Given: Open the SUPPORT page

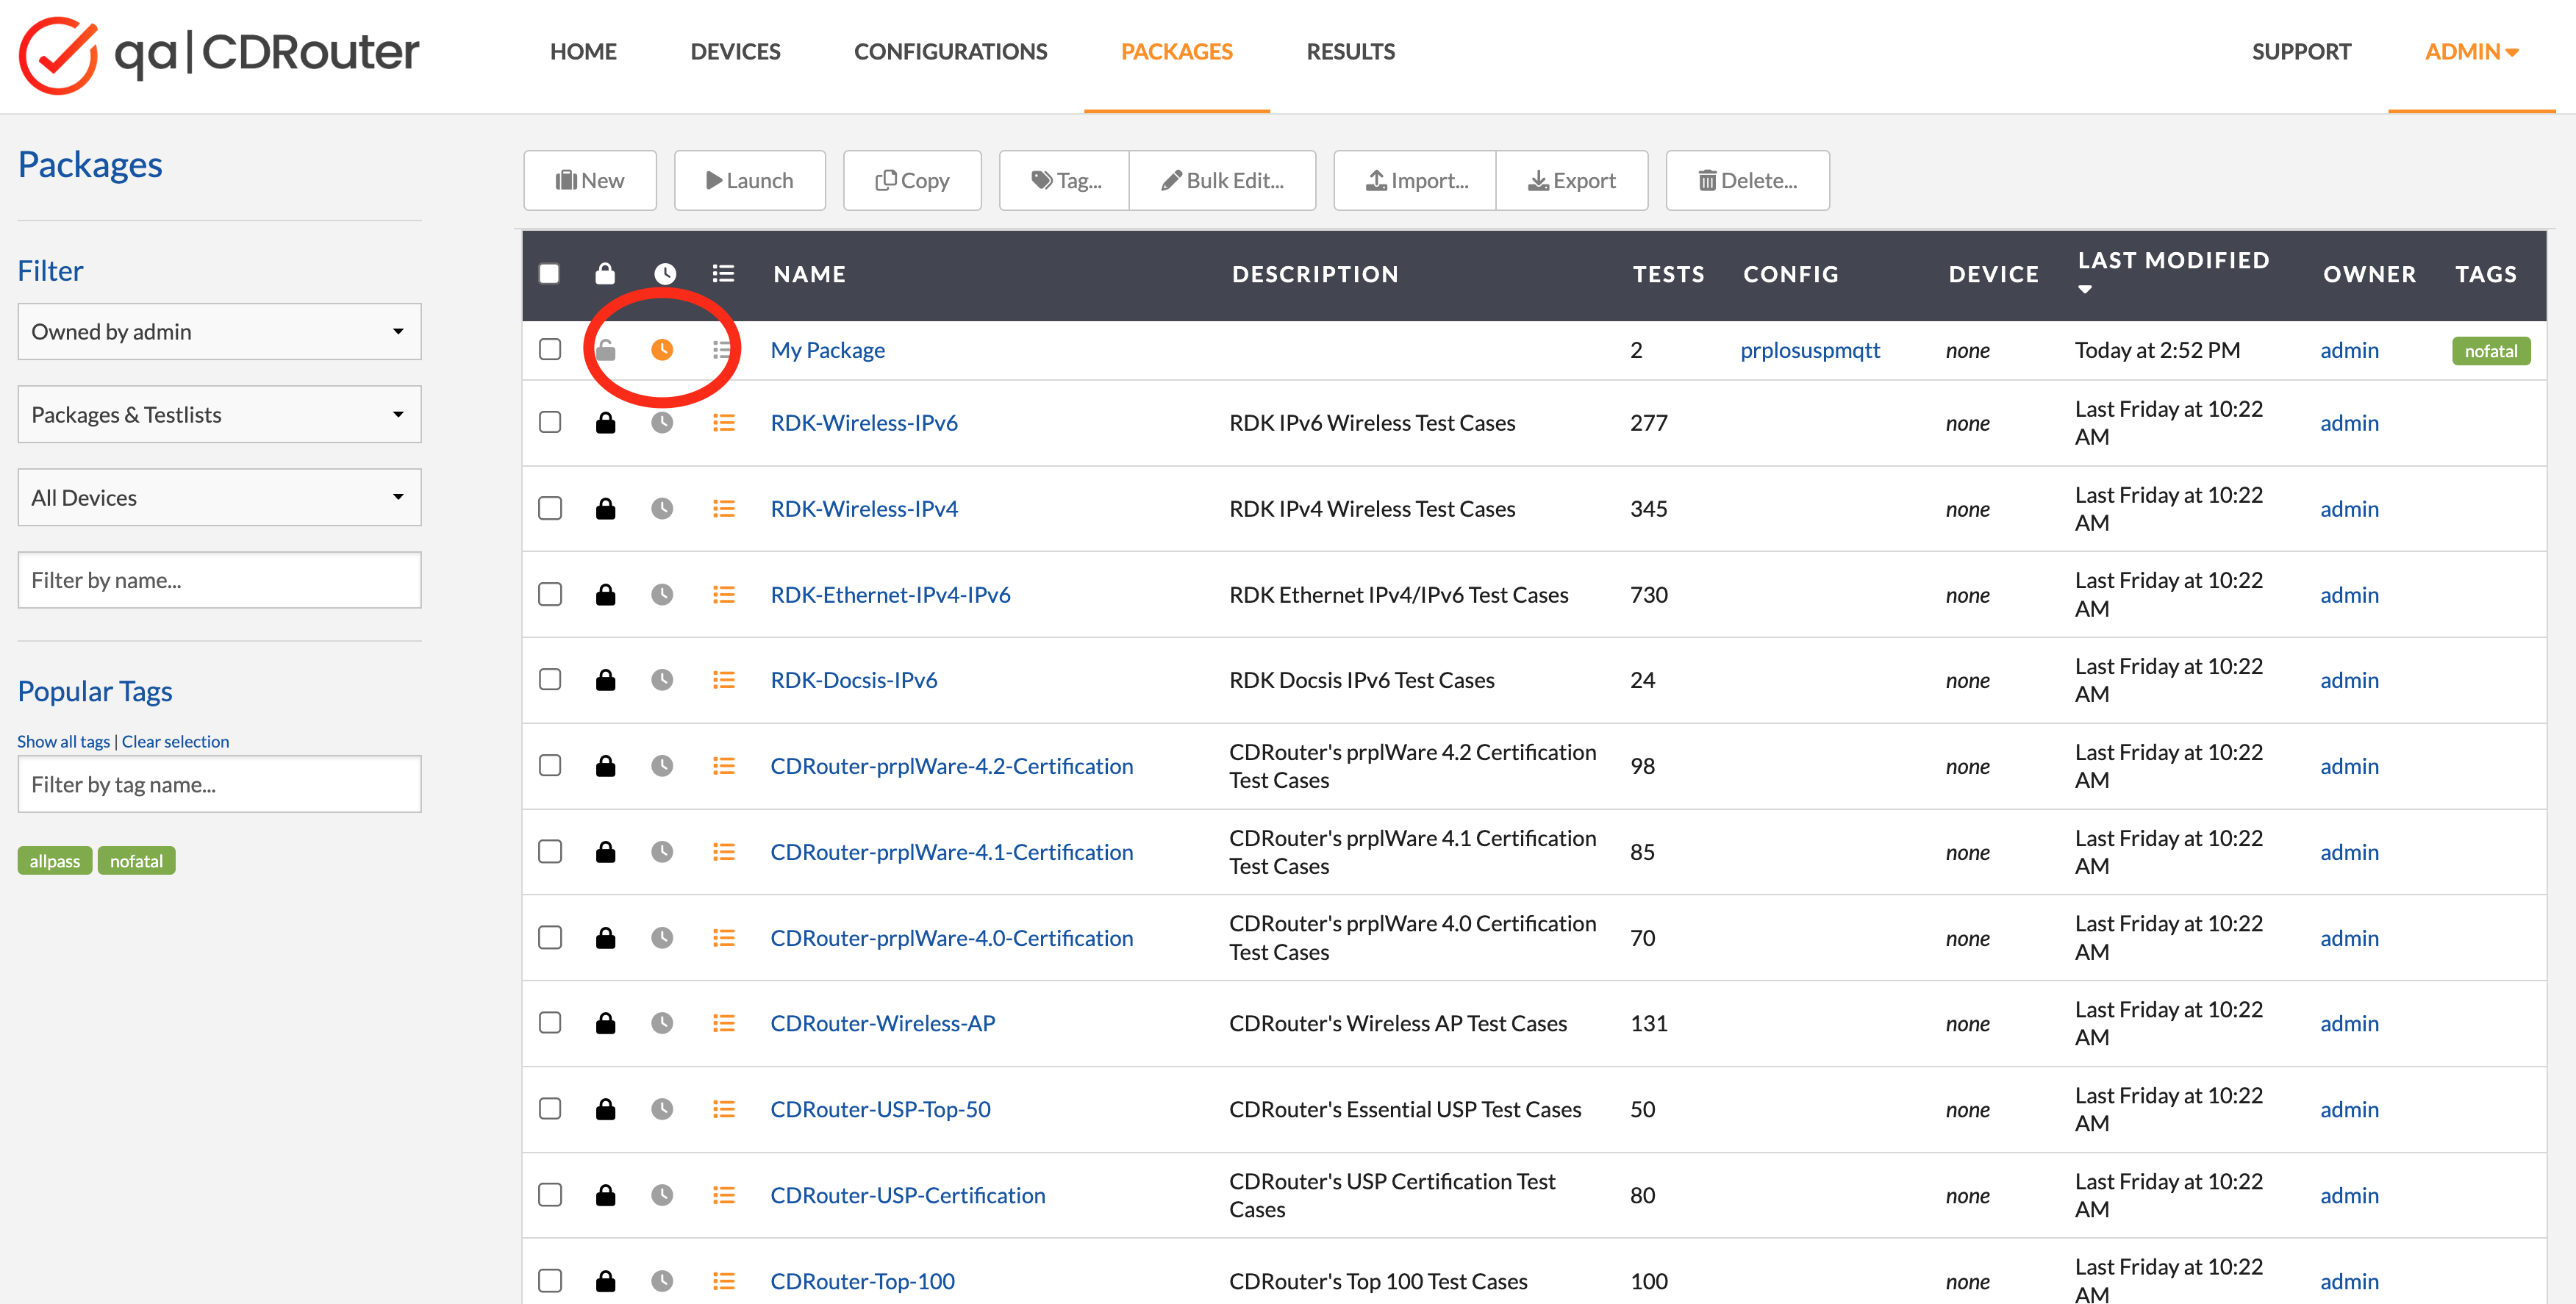Looking at the screenshot, I should (x=2301, y=52).
